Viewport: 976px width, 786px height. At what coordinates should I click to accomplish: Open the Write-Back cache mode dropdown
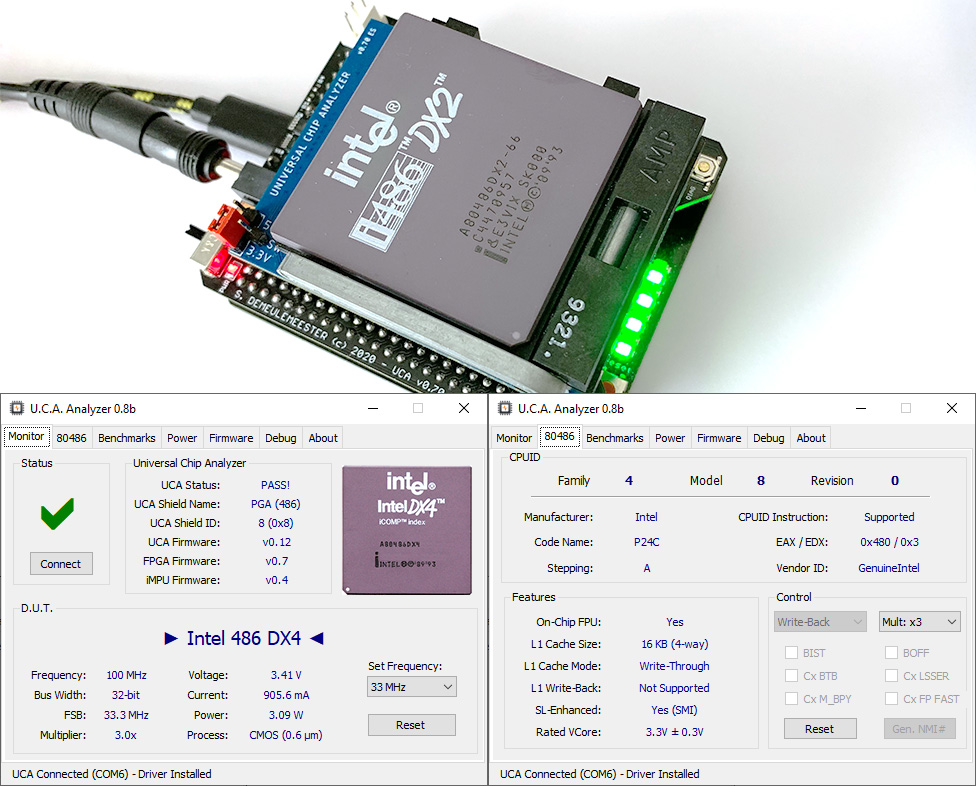[820, 622]
